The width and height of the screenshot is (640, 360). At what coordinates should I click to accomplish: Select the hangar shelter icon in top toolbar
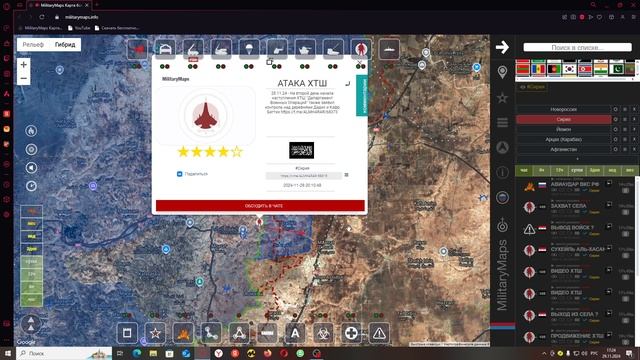165,49
